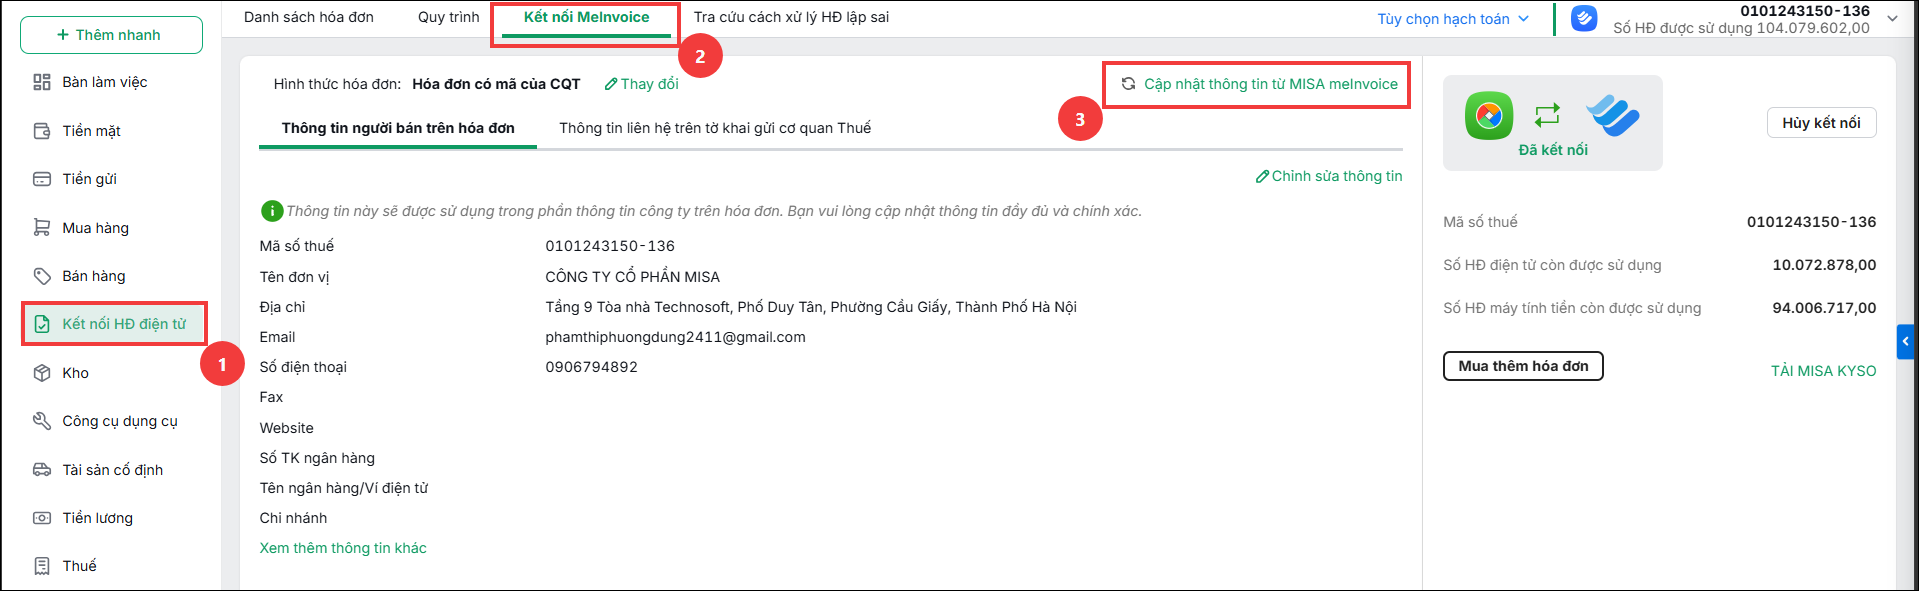
Task: Open the Mua hàng cart icon
Action: coord(42,228)
